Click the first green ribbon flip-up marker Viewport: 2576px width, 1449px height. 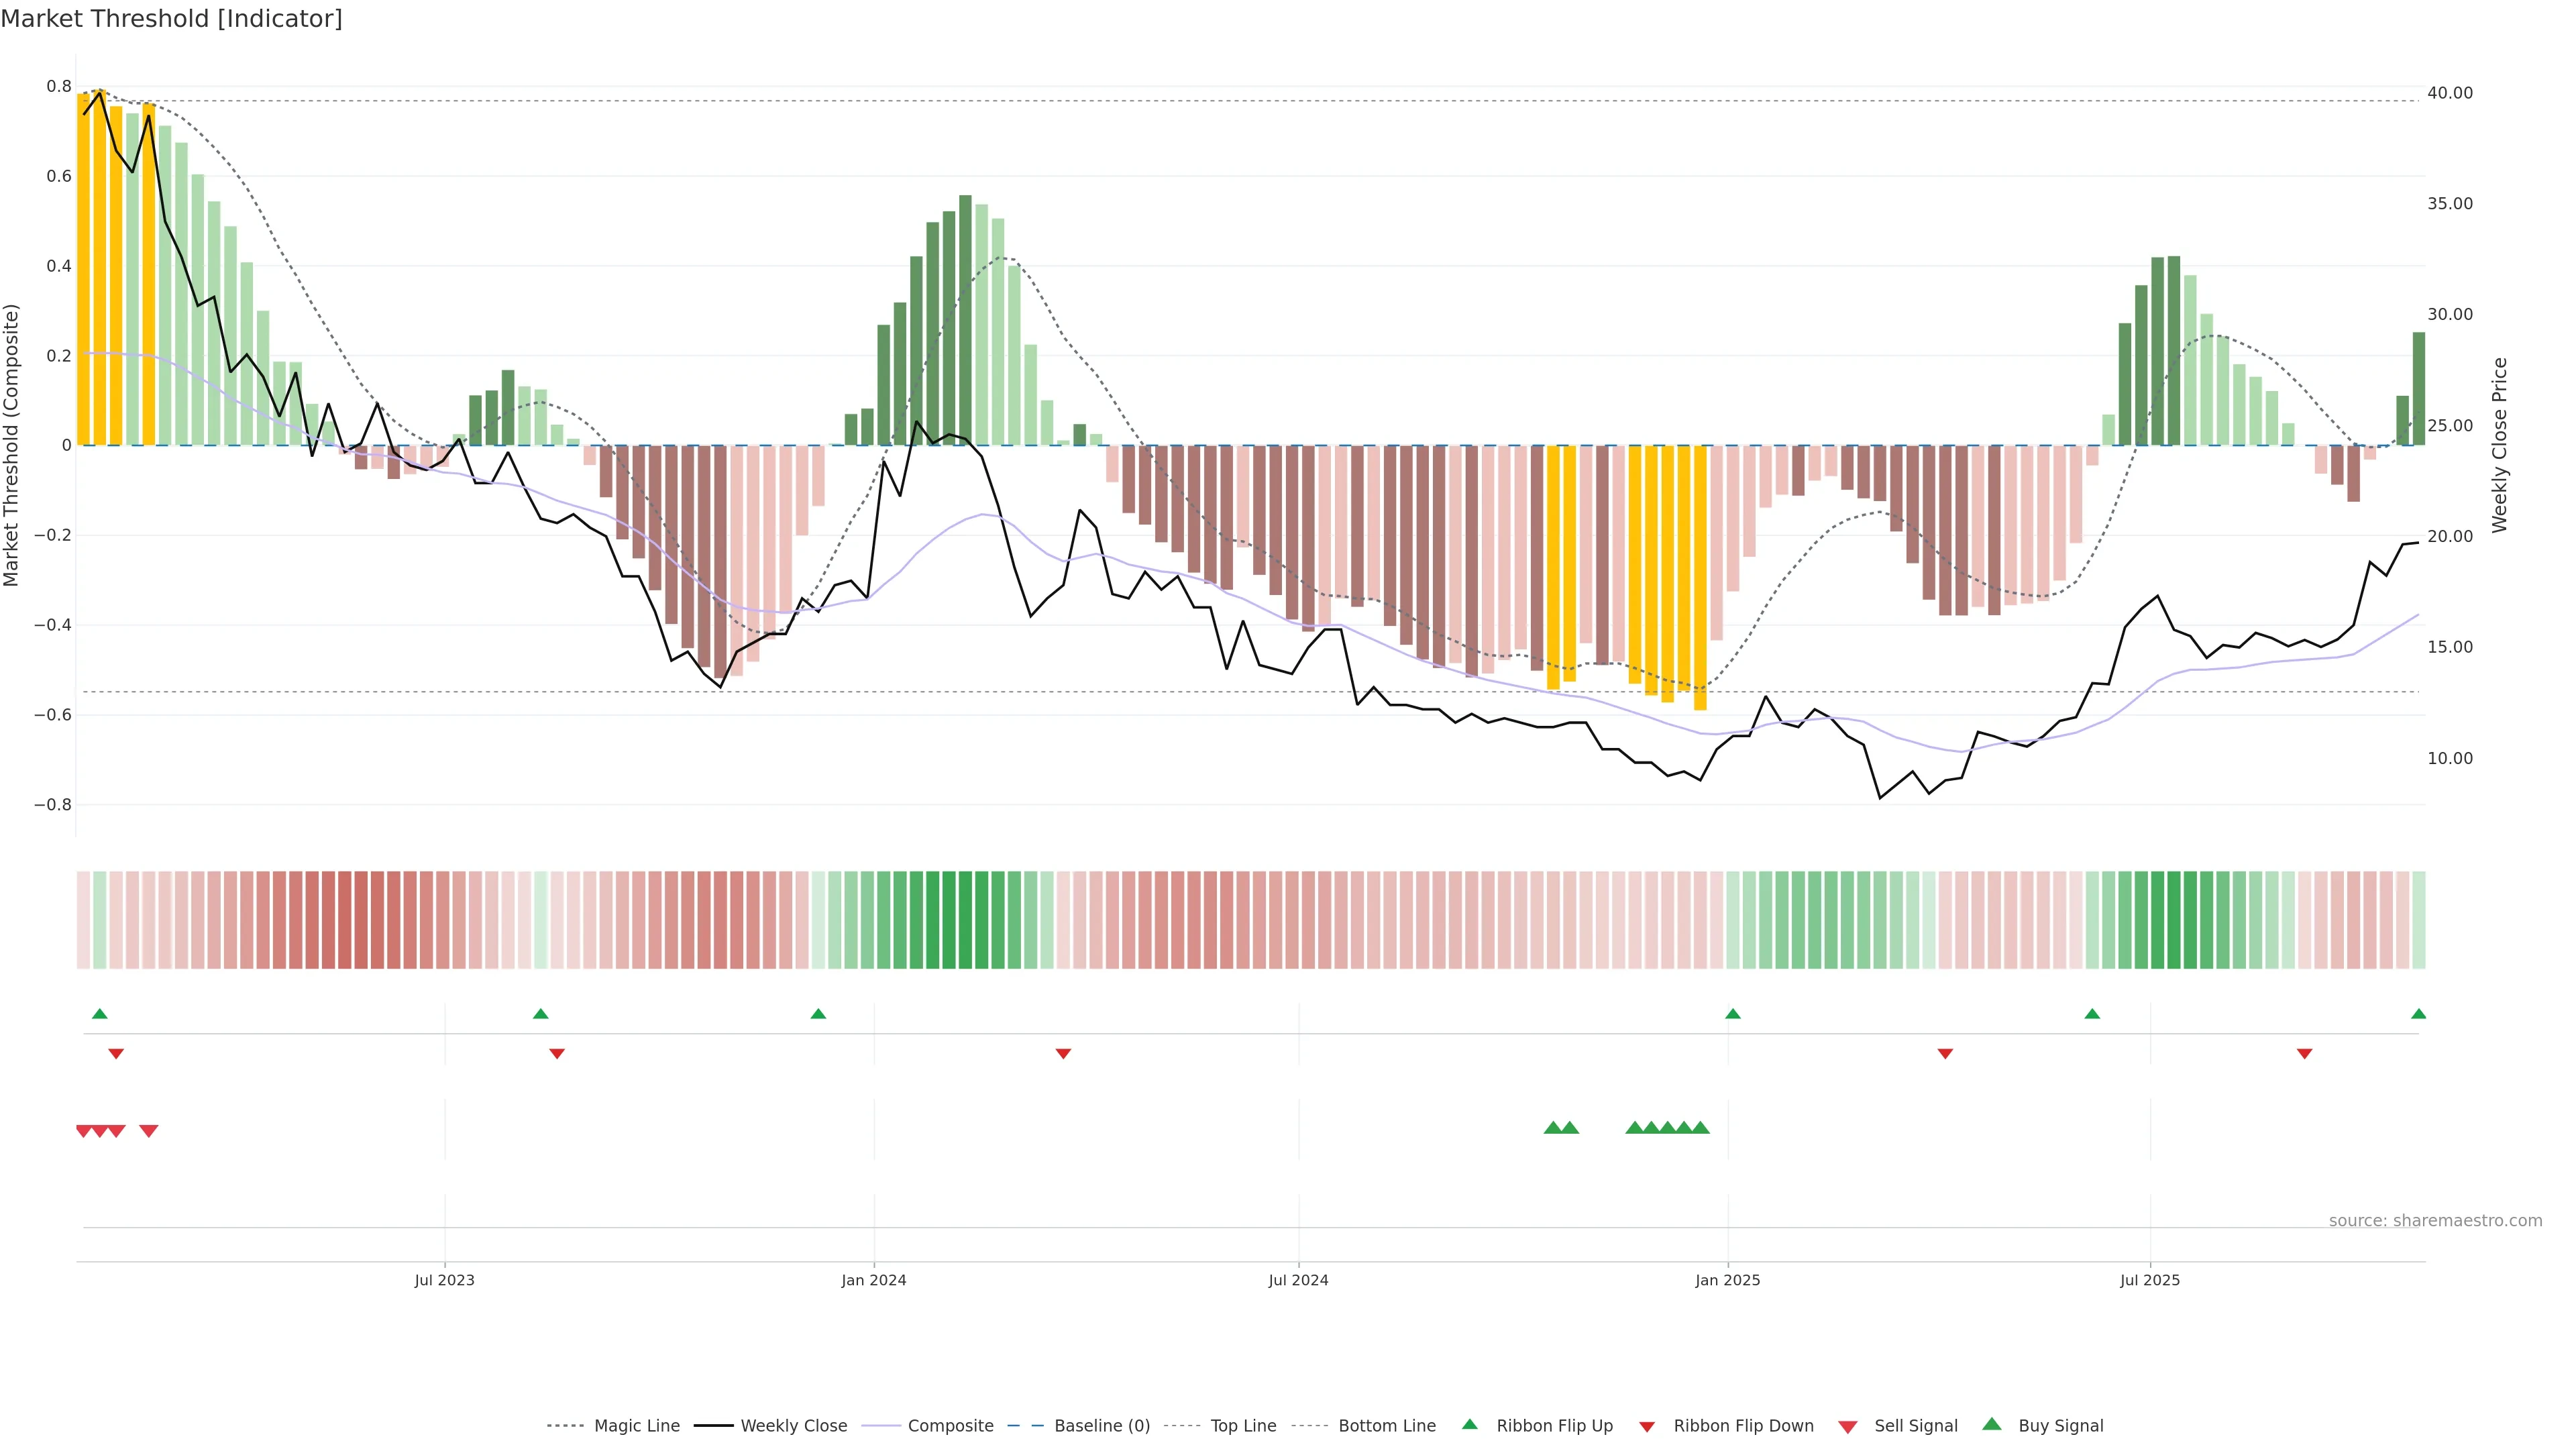[x=99, y=1014]
